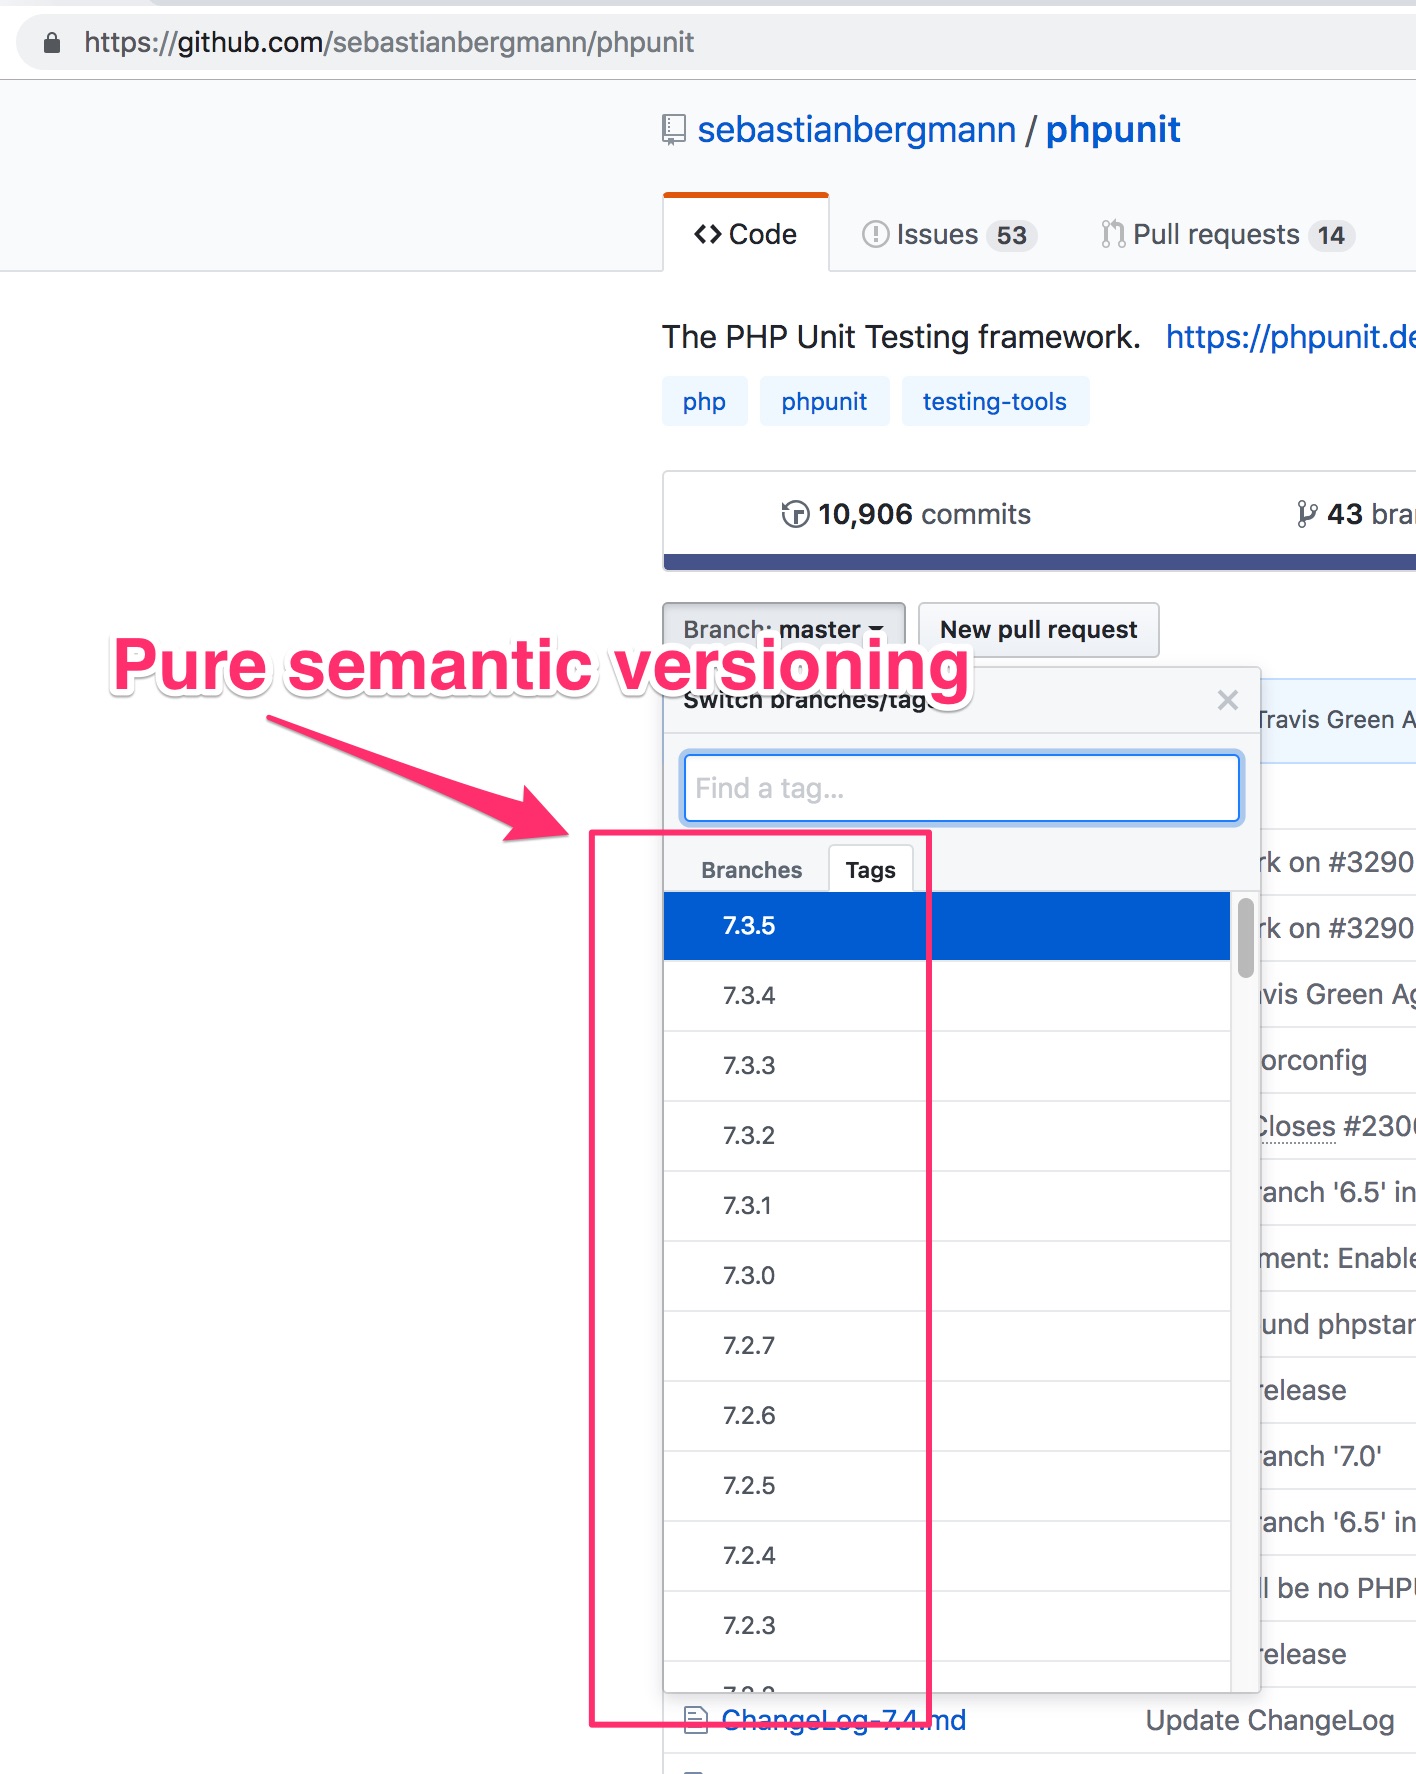Click the tag list scrollbar thumb
The image size is (1416, 1774).
[x=1246, y=938]
